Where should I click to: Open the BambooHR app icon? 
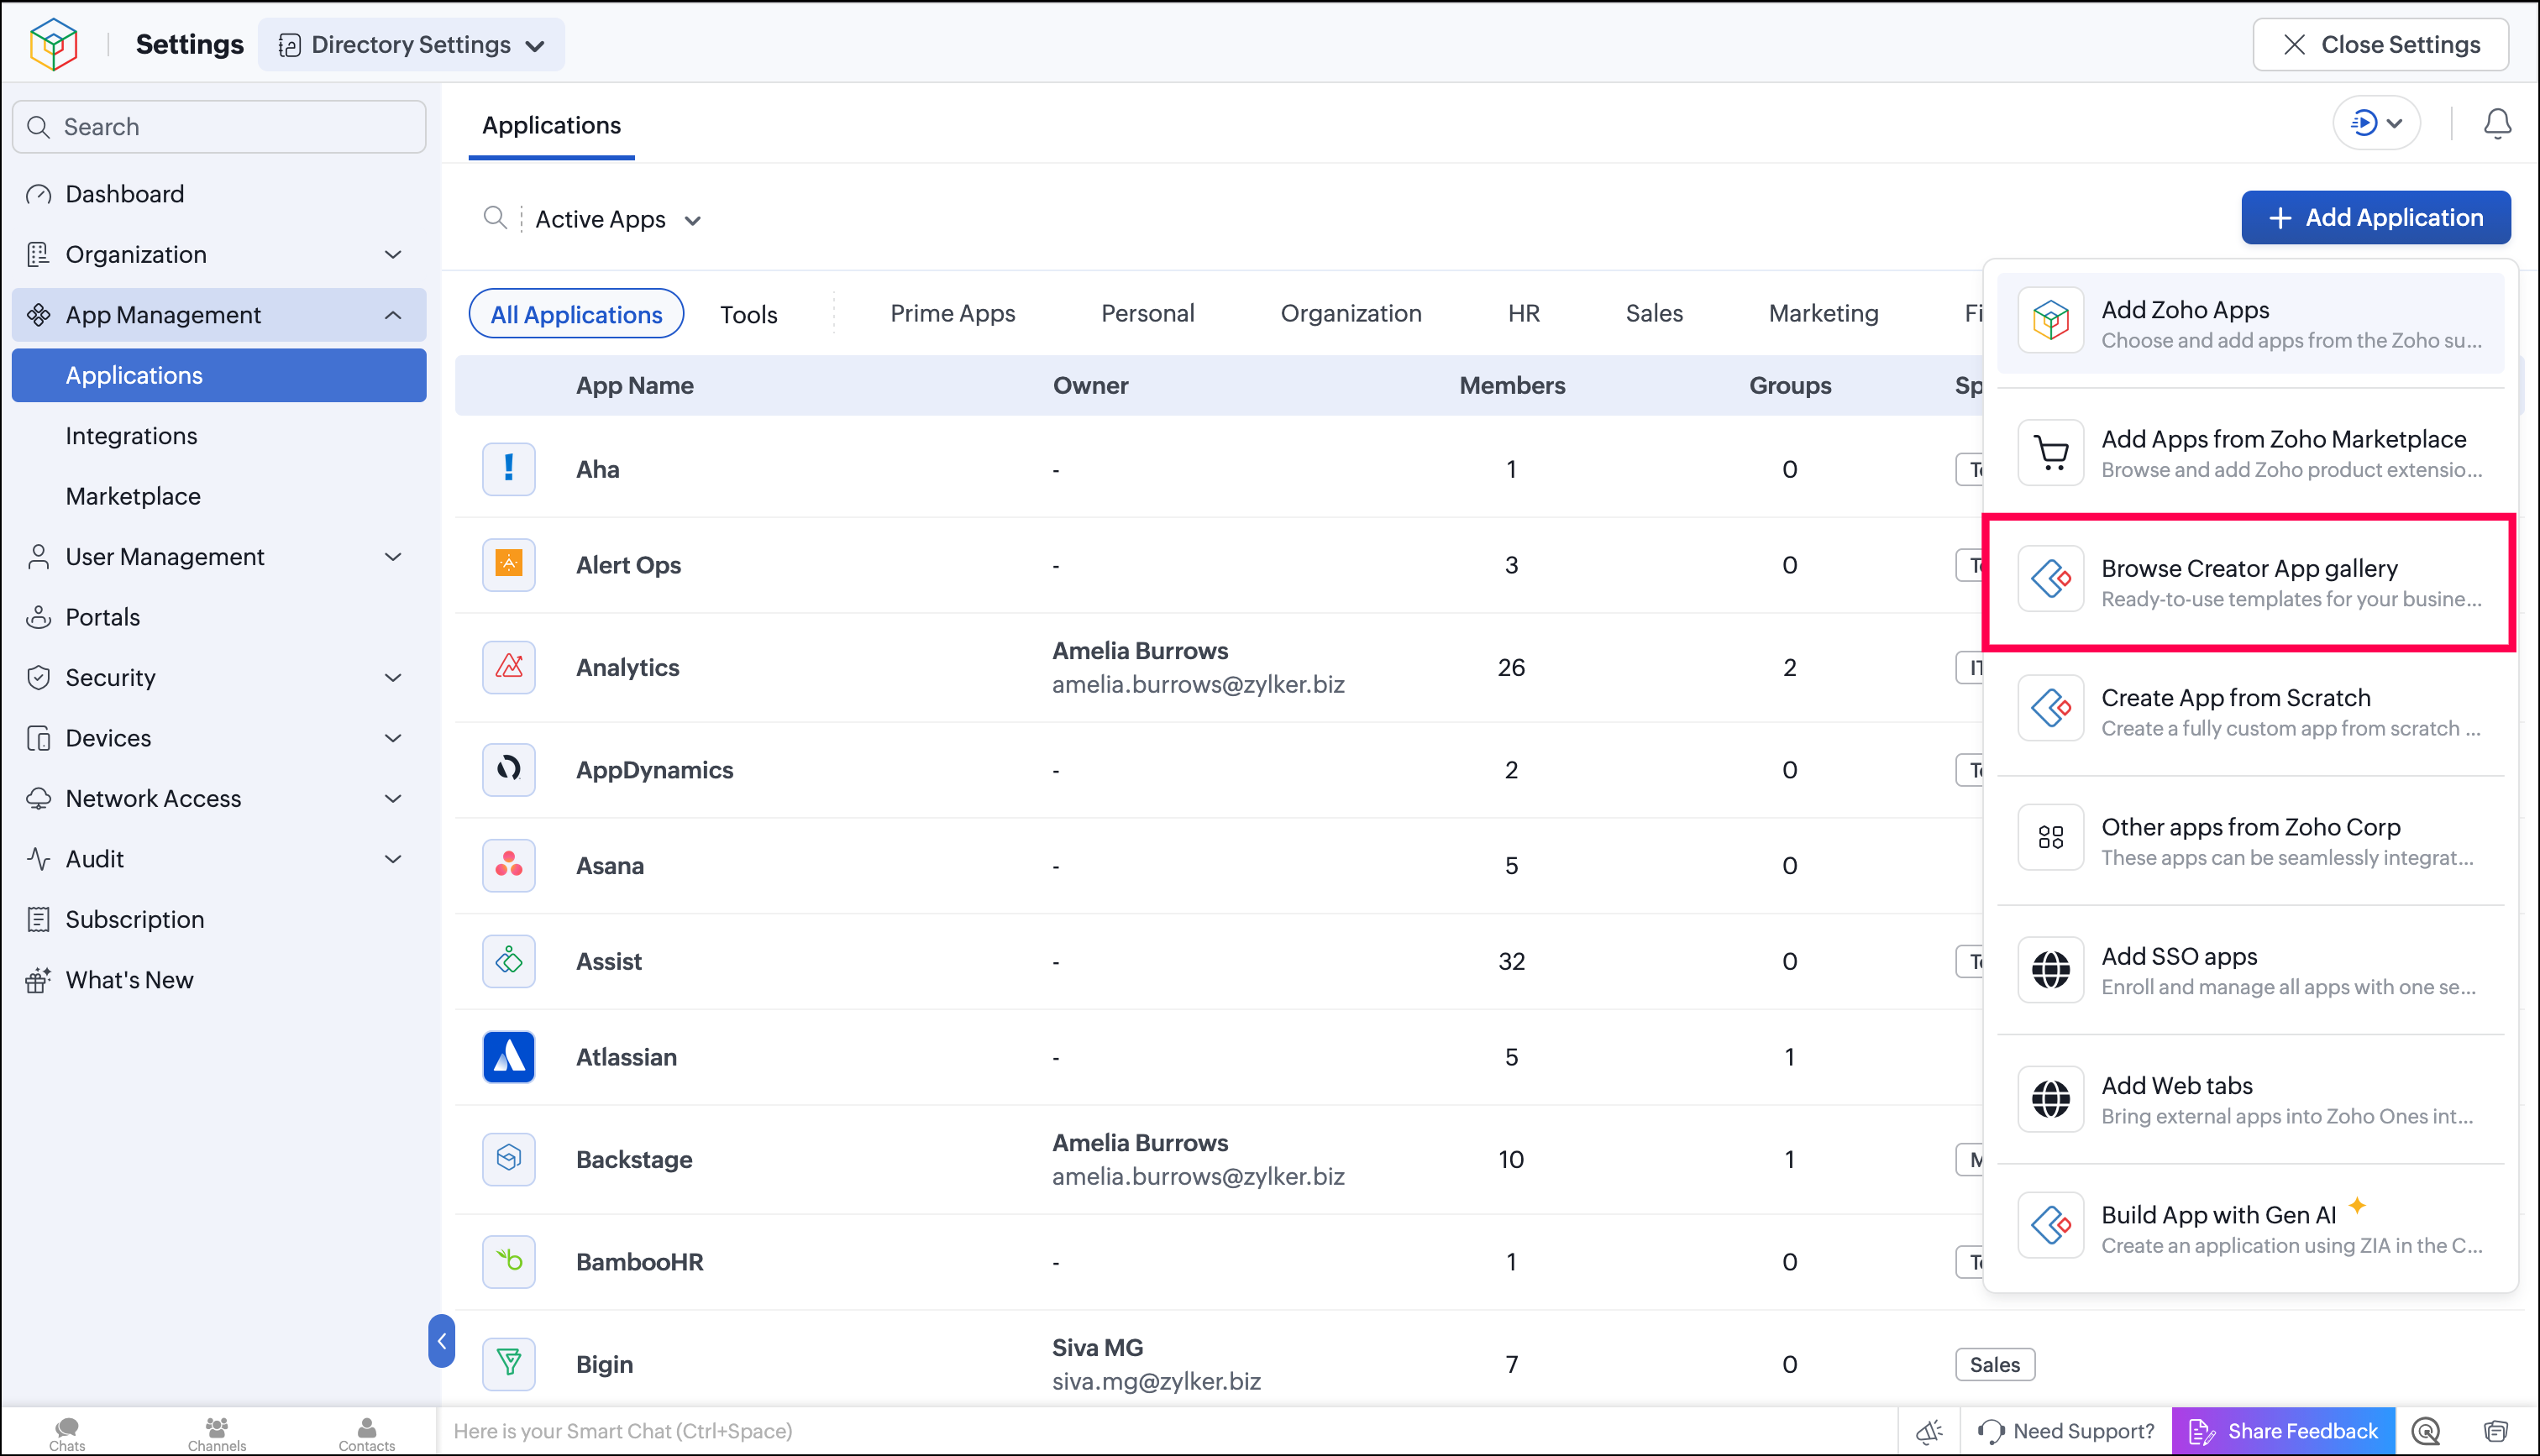[509, 1261]
